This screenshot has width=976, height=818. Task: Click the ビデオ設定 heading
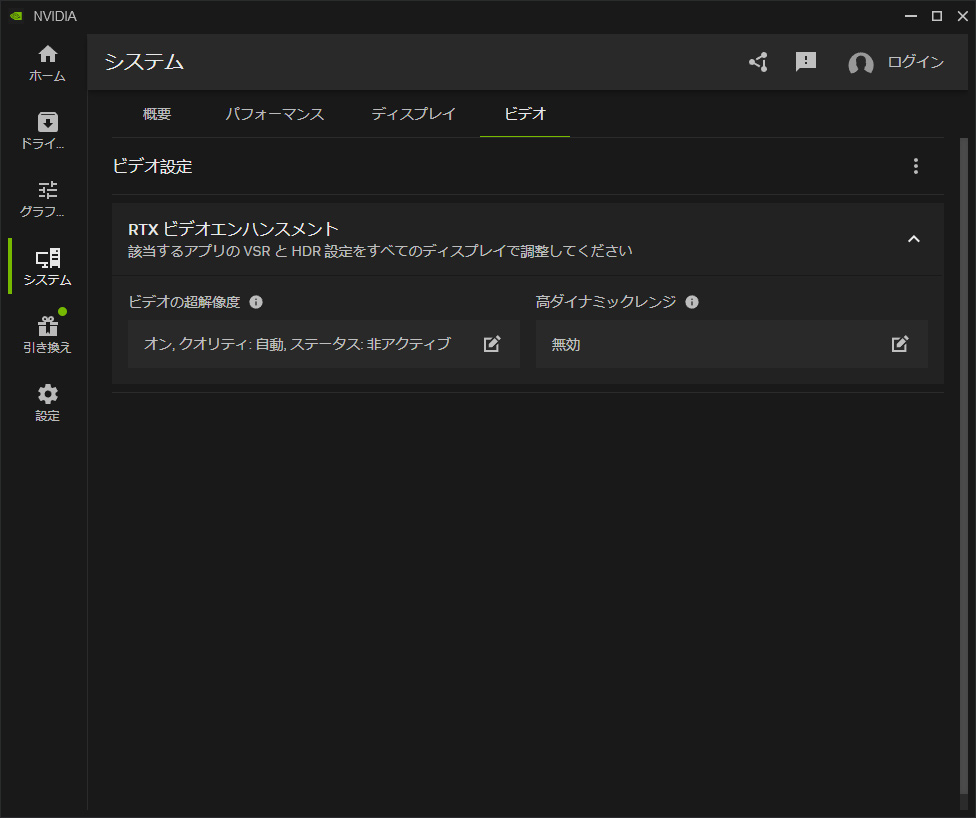[152, 166]
